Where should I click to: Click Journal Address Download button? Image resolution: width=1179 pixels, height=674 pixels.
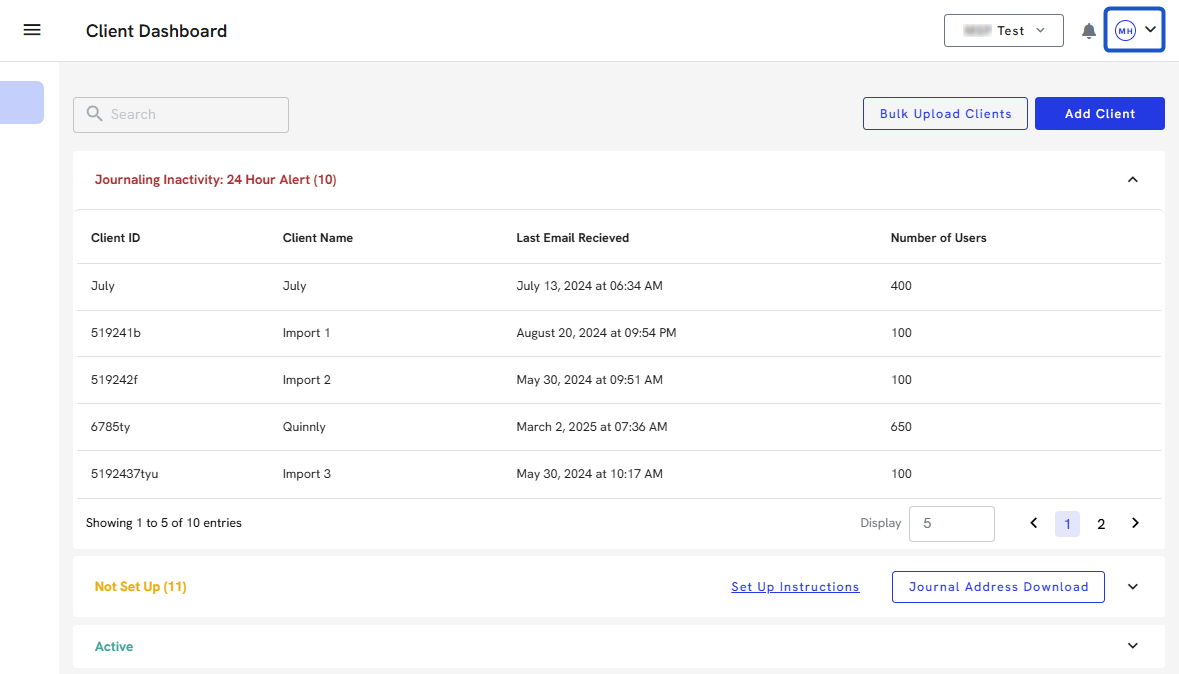(x=997, y=587)
